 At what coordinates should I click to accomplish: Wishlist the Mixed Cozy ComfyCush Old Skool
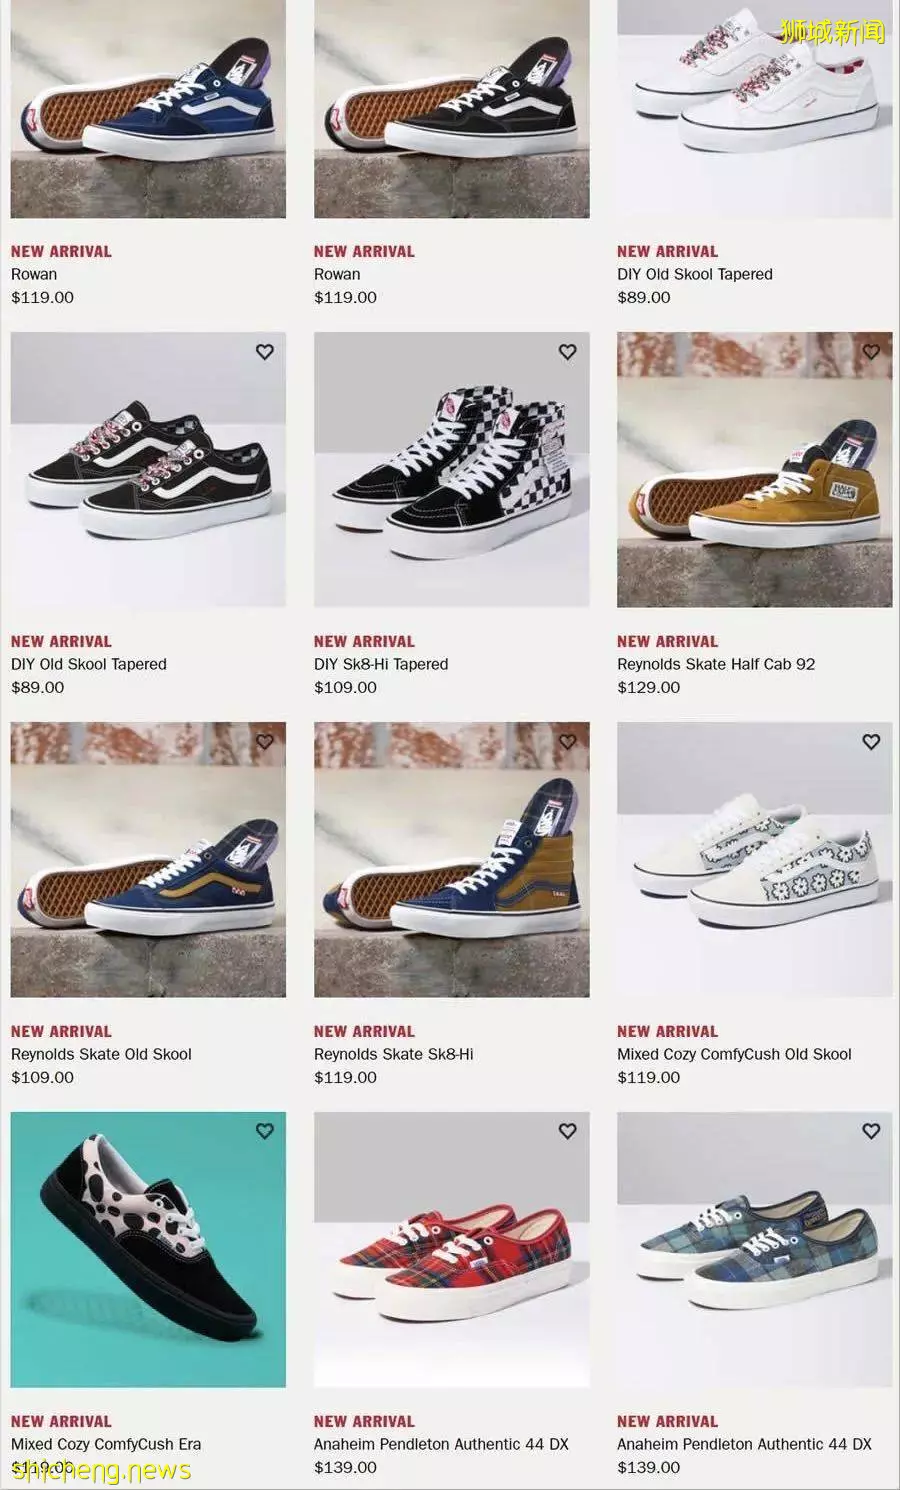(x=871, y=742)
